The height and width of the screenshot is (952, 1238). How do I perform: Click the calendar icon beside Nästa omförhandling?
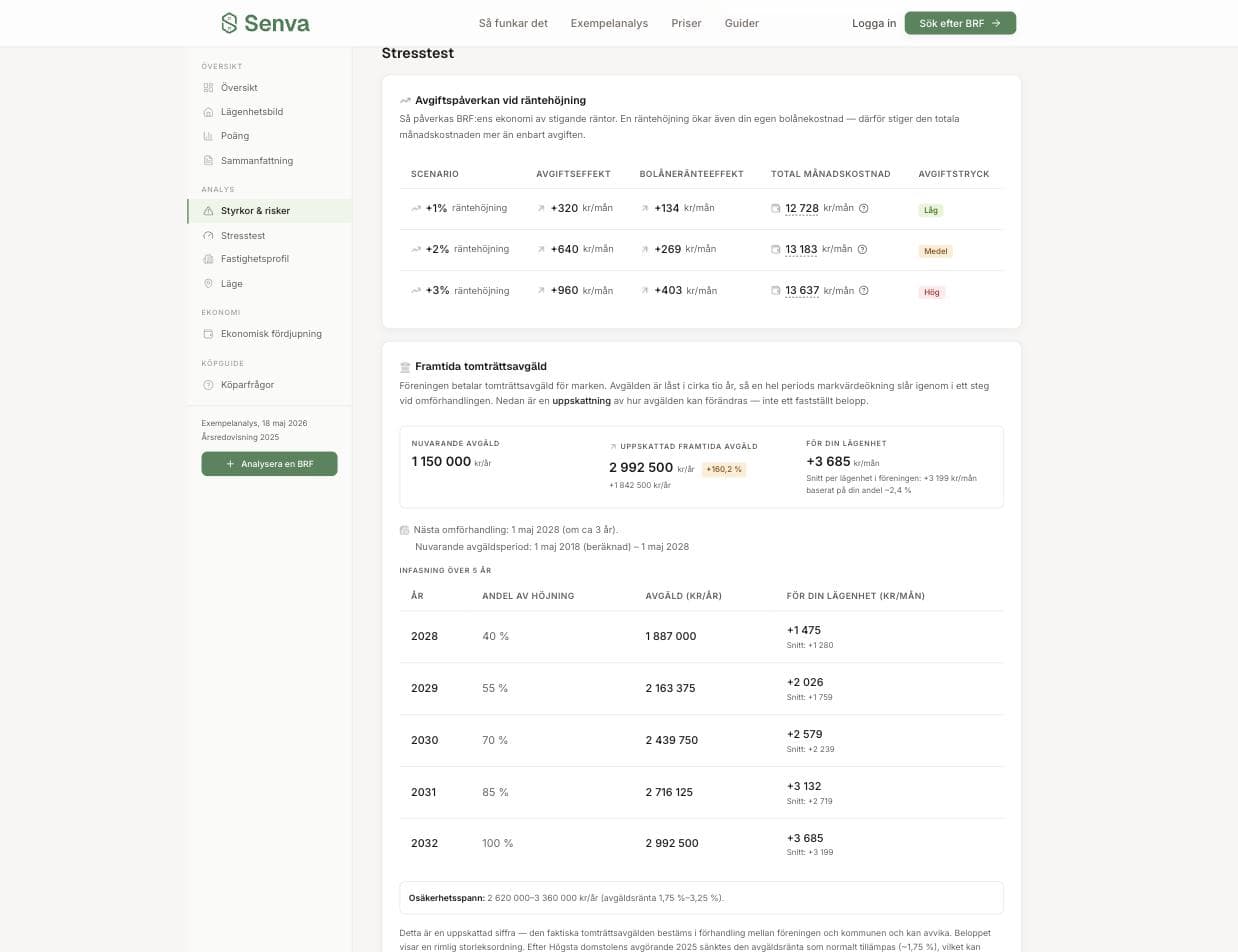tap(404, 530)
